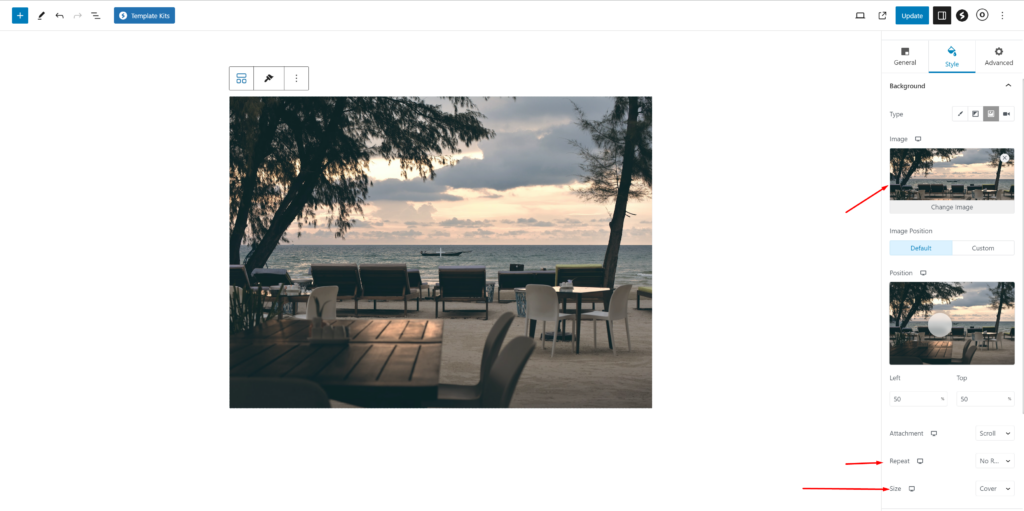Open the laptop device preview icon
1024x511 pixels.
coord(860,16)
